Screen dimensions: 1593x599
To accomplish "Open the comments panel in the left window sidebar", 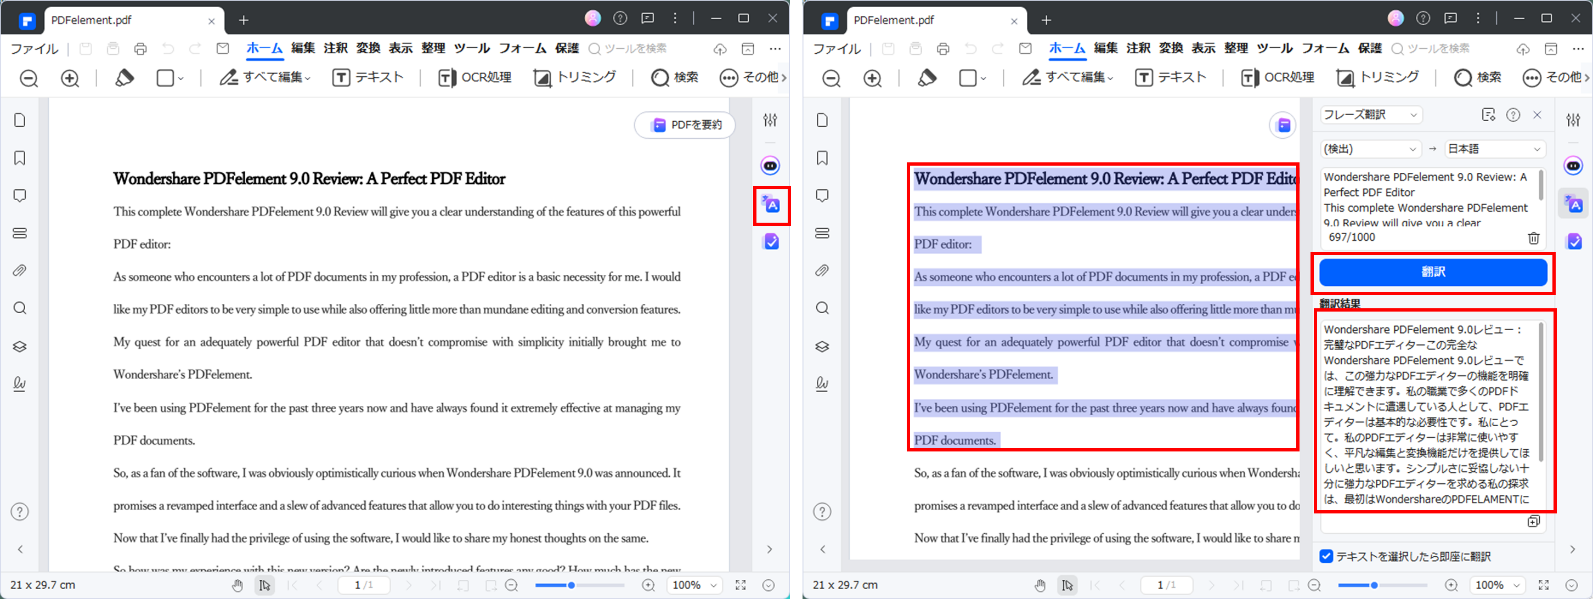I will tap(20, 196).
